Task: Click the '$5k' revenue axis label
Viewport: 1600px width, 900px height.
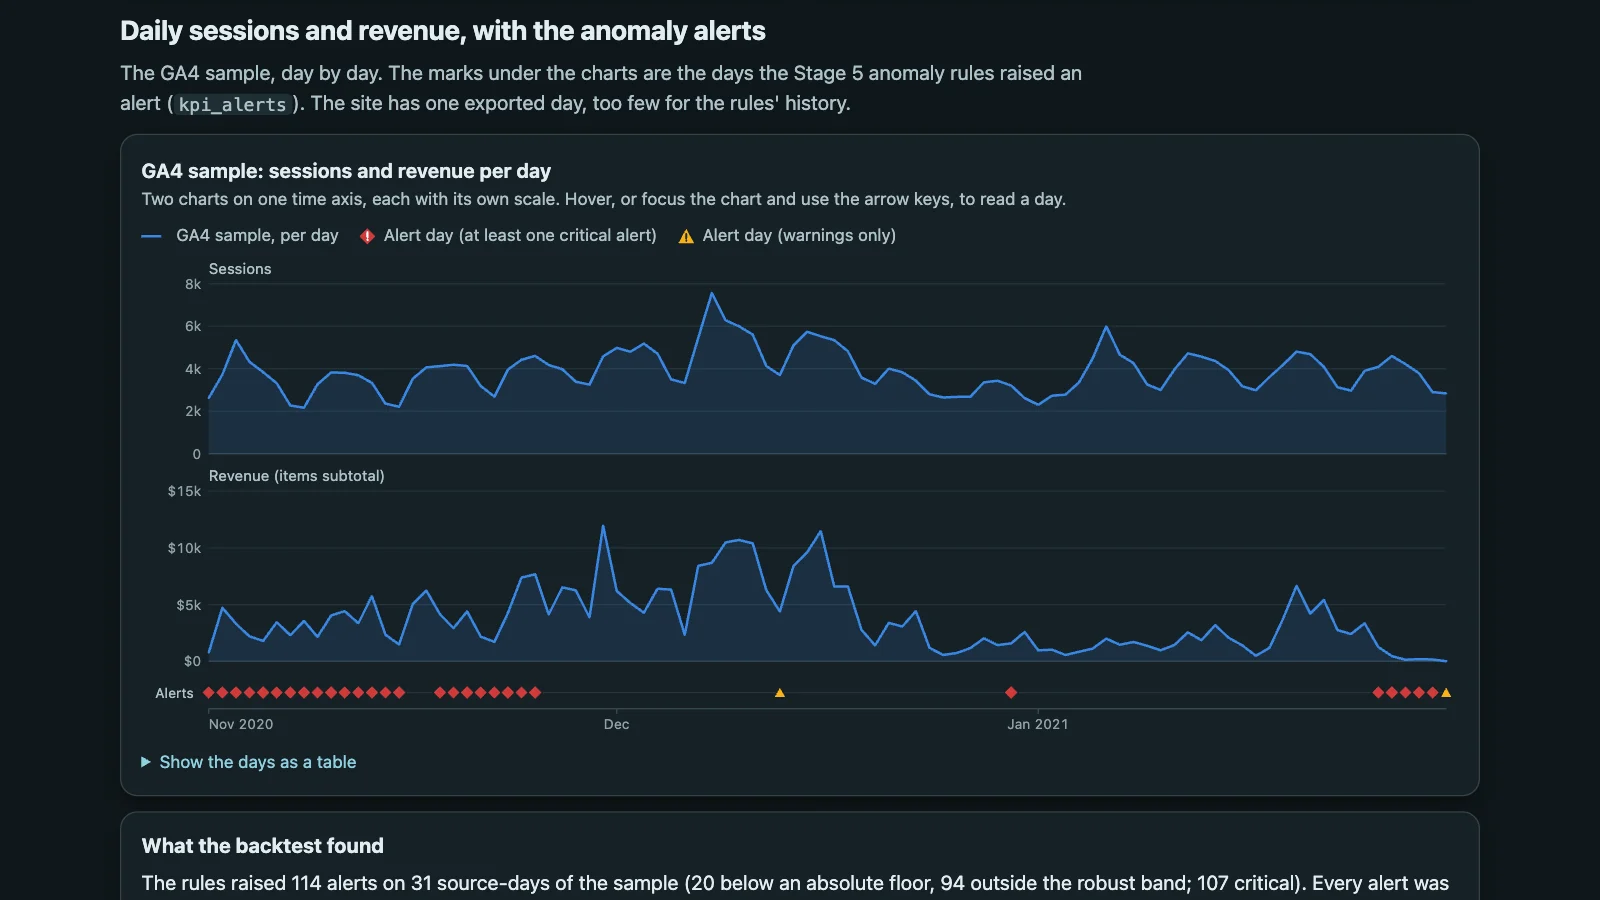Action: [189, 606]
